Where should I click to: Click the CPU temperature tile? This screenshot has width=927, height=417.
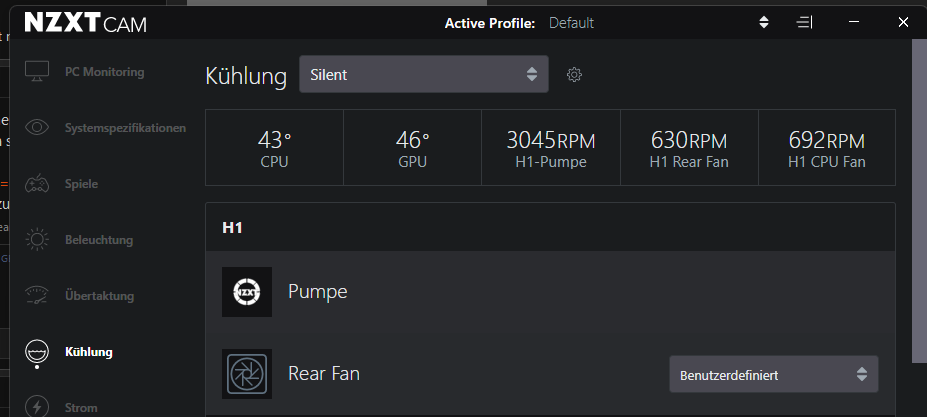pos(274,148)
